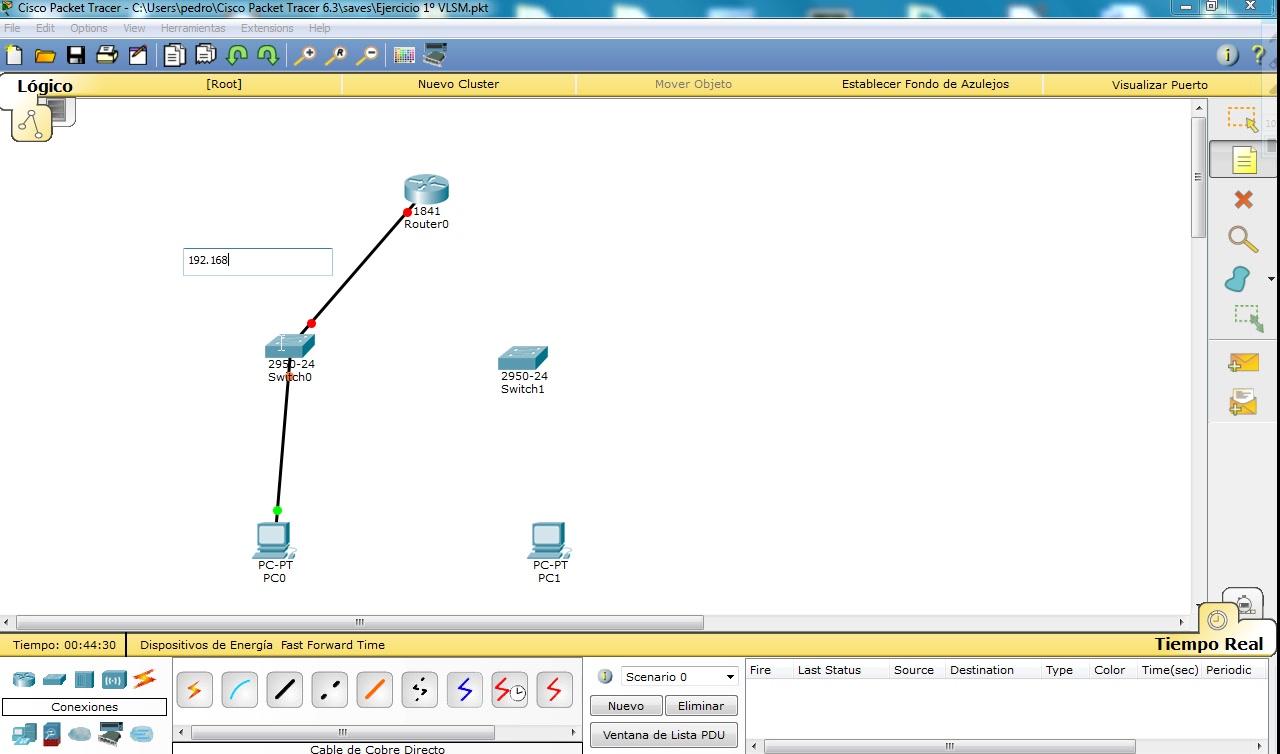Viewport: 1280px width, 754px height.
Task: Switch to Tiempo Real mode tab
Action: (1209, 644)
